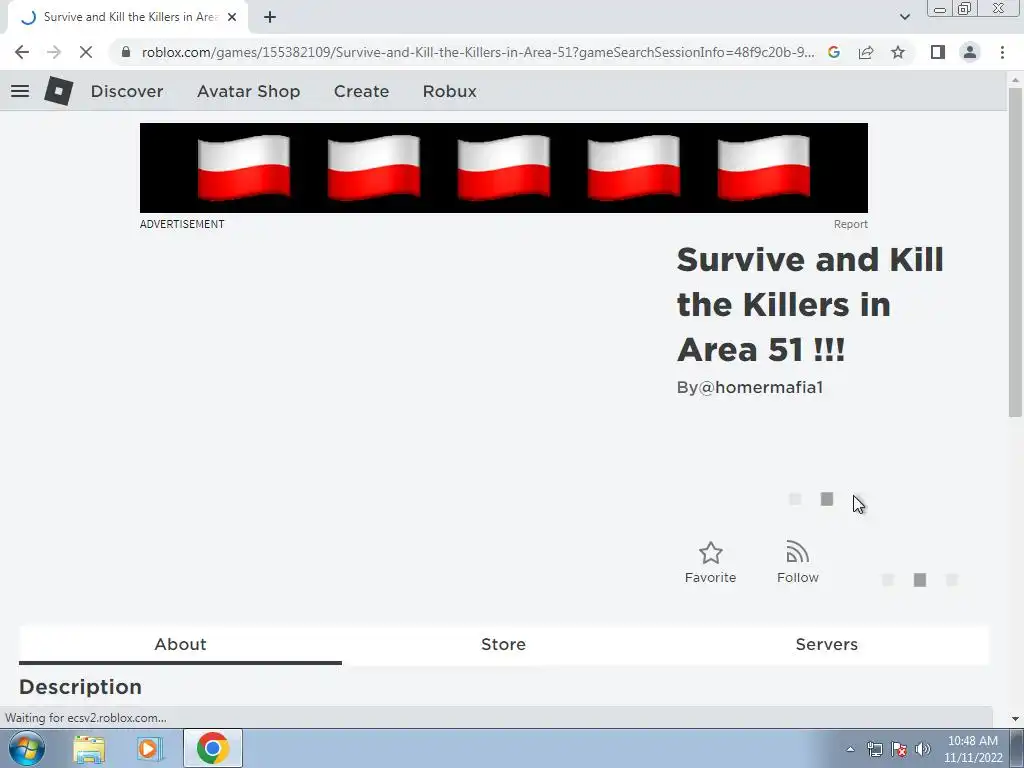Launch Windows Media Player from taskbar
Image resolution: width=1024 pixels, height=768 pixels.
[150, 749]
